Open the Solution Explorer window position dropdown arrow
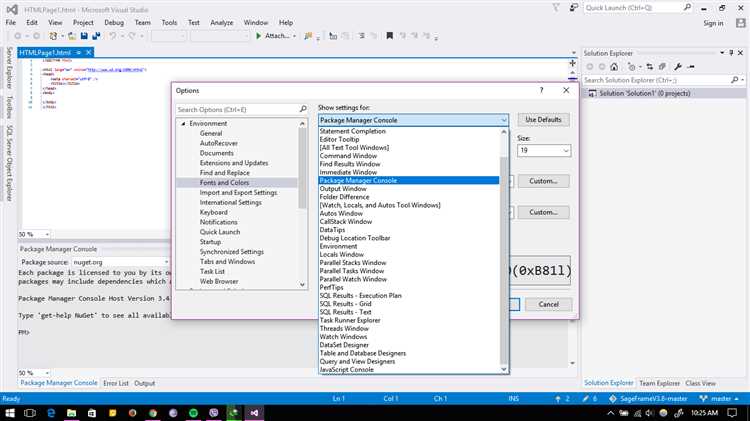This screenshot has width=750, height=421. [722, 53]
